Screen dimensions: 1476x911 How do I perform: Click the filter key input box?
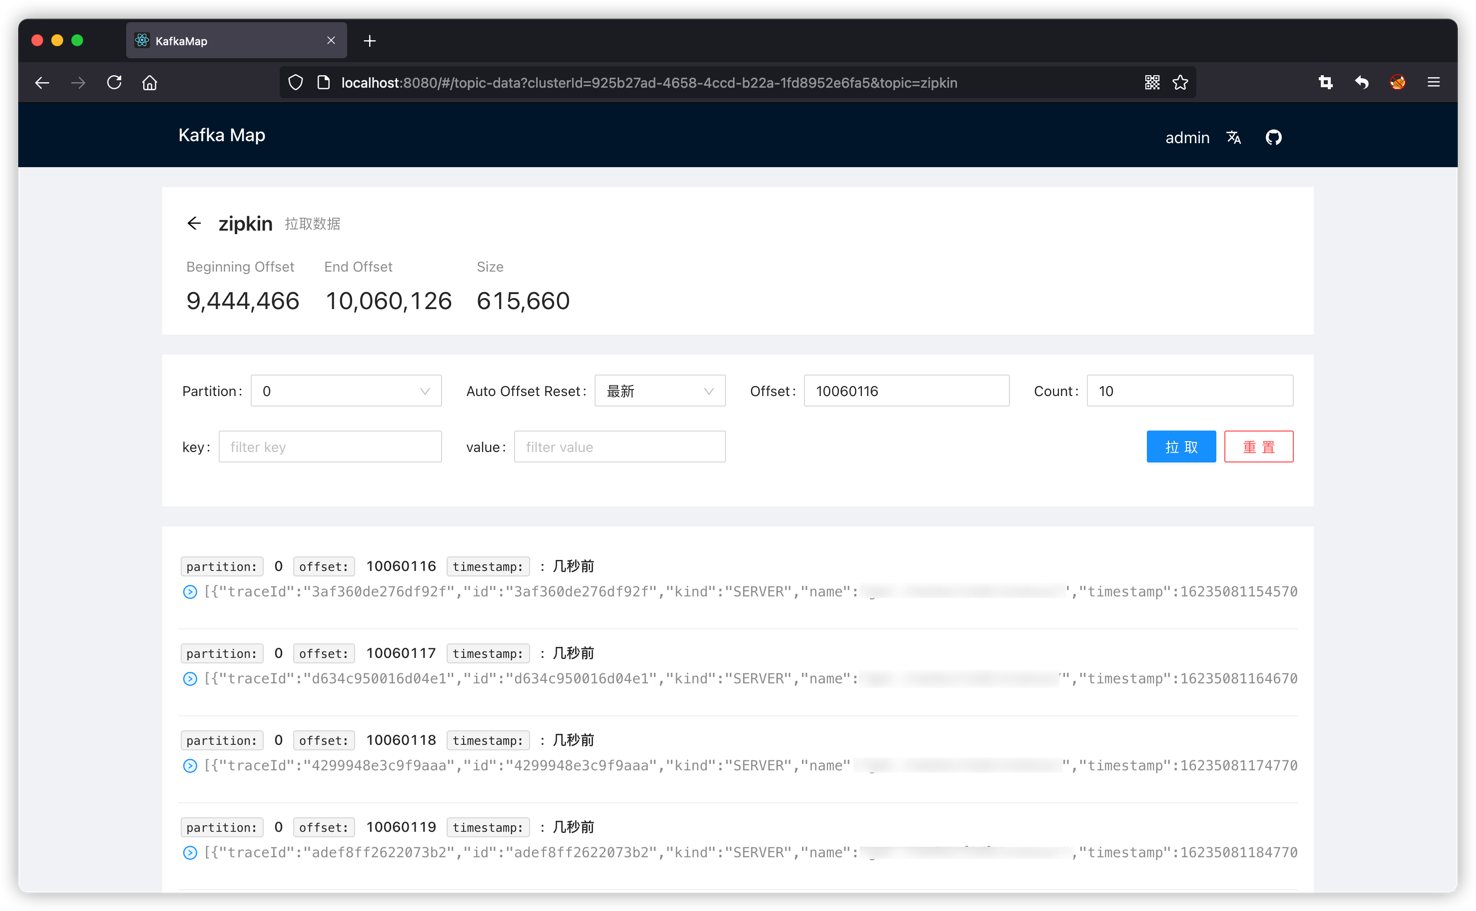coord(330,446)
